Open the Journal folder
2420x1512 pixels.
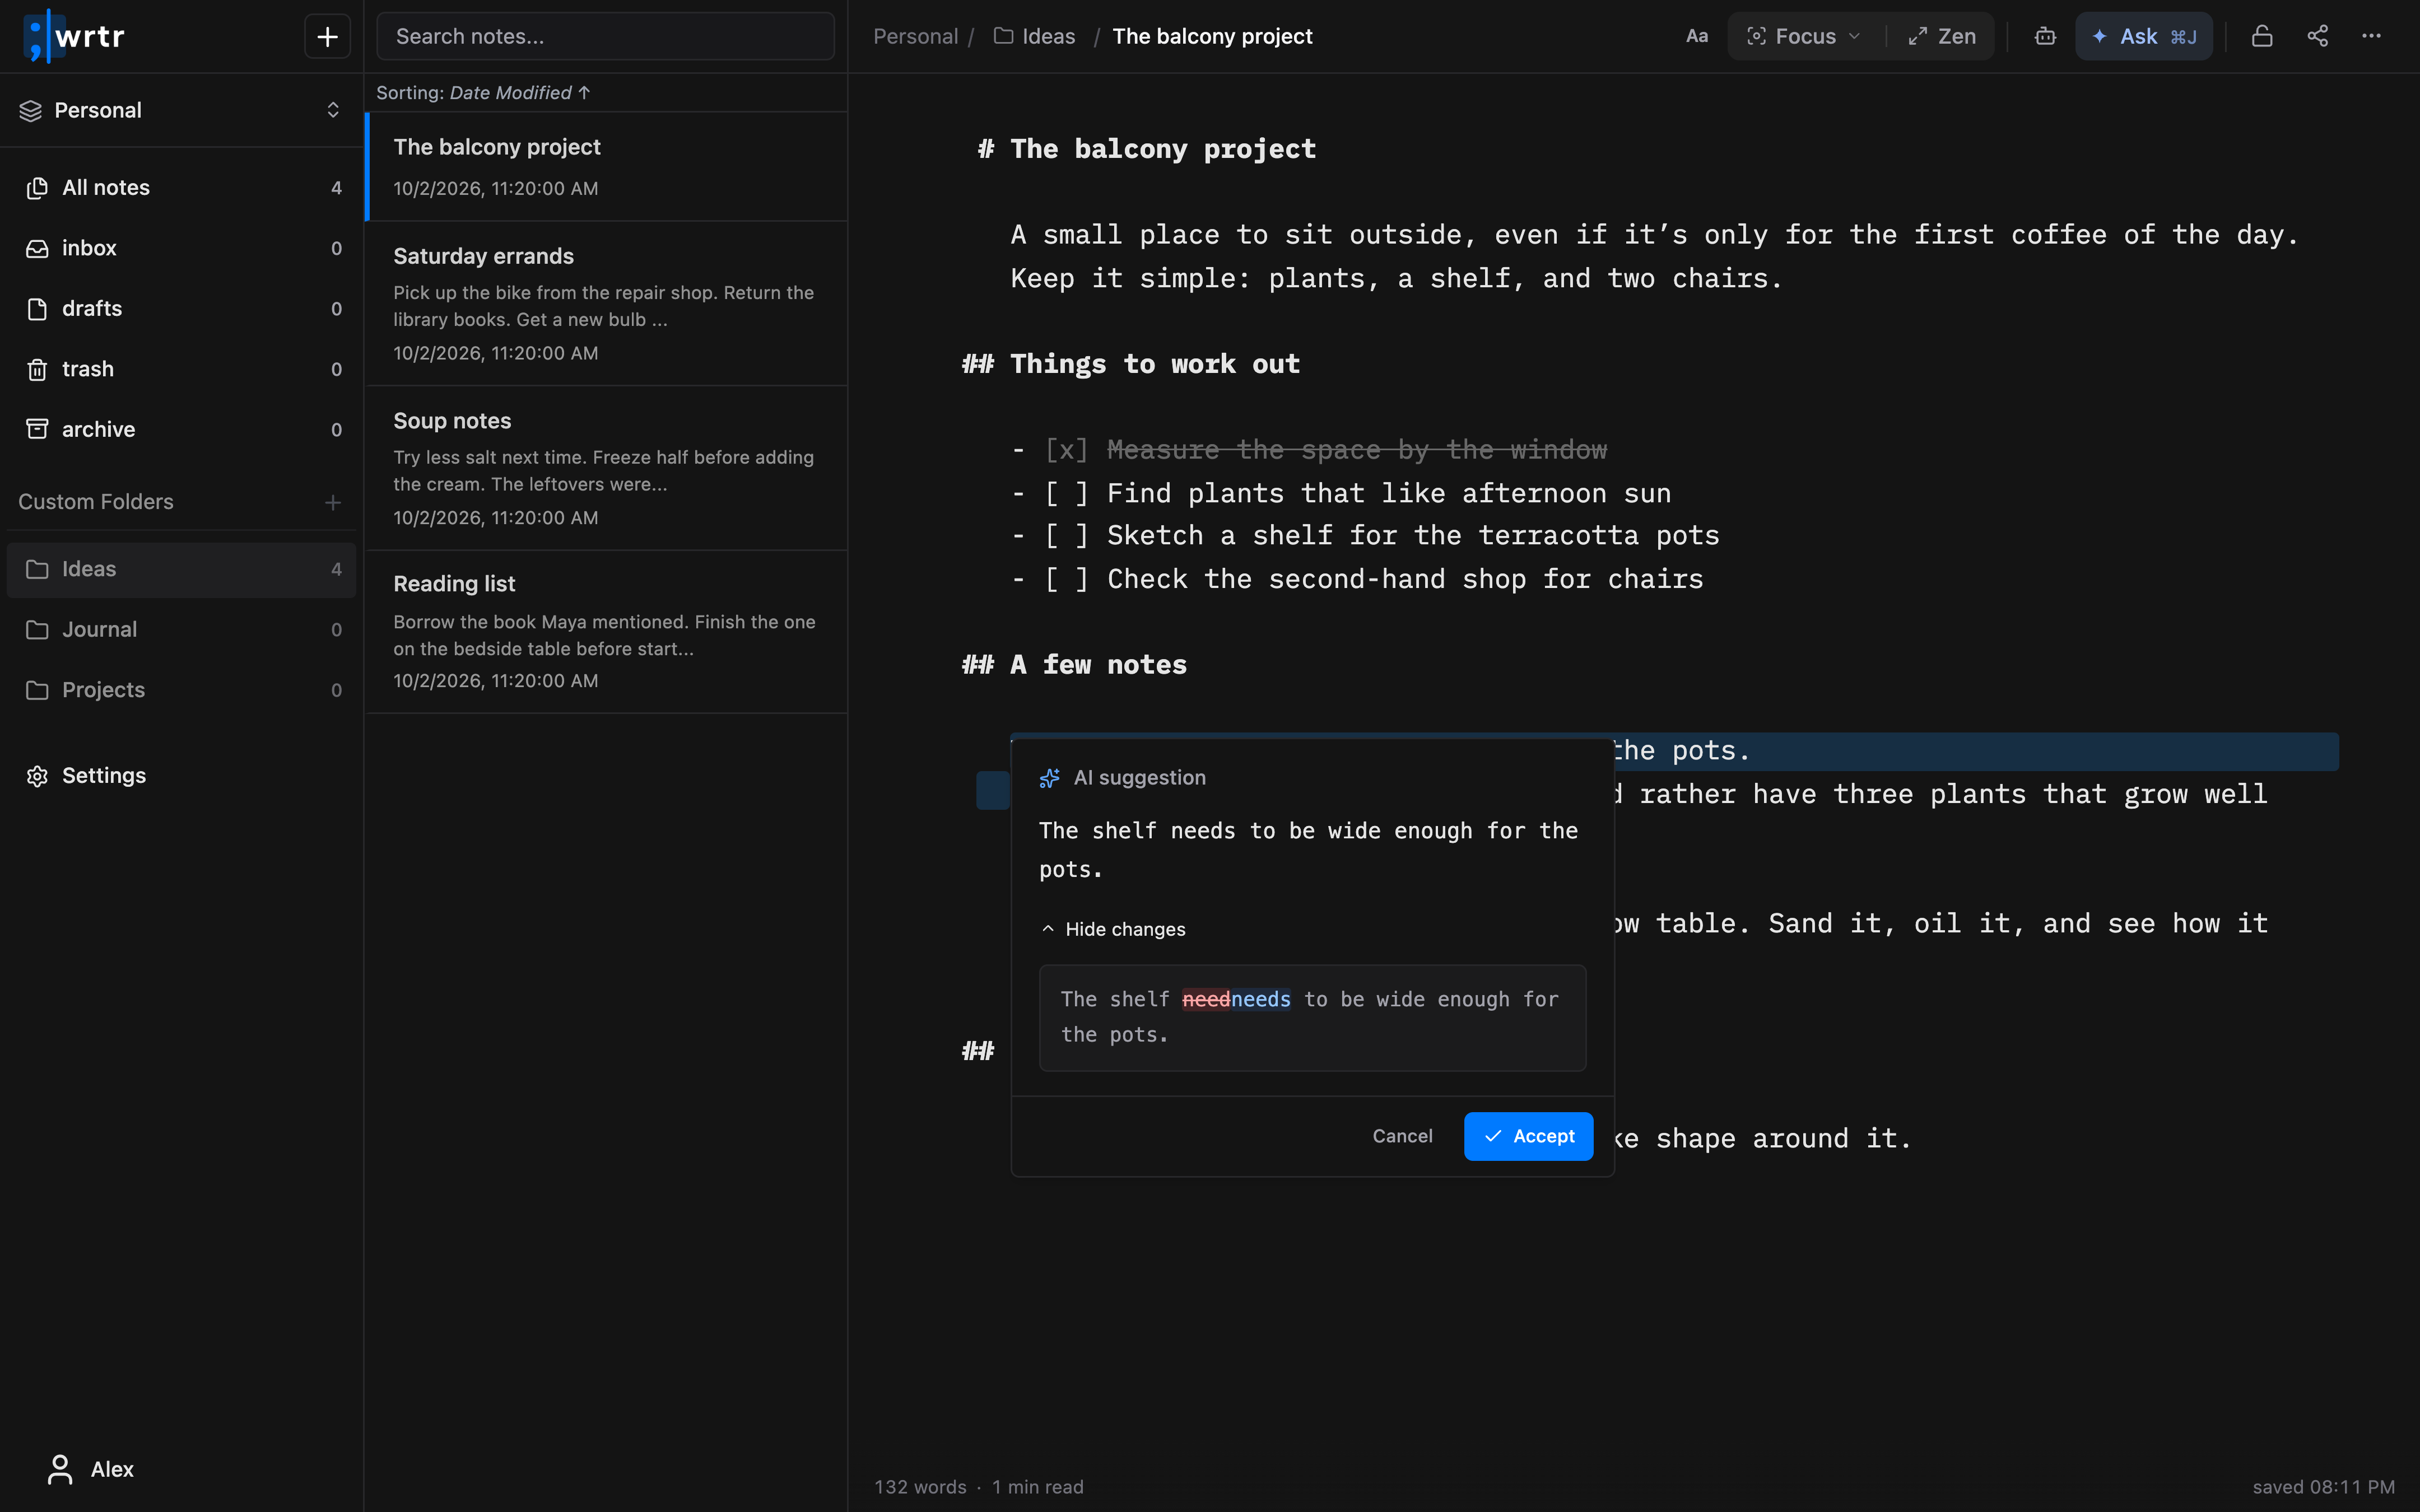pyautogui.click(x=182, y=630)
